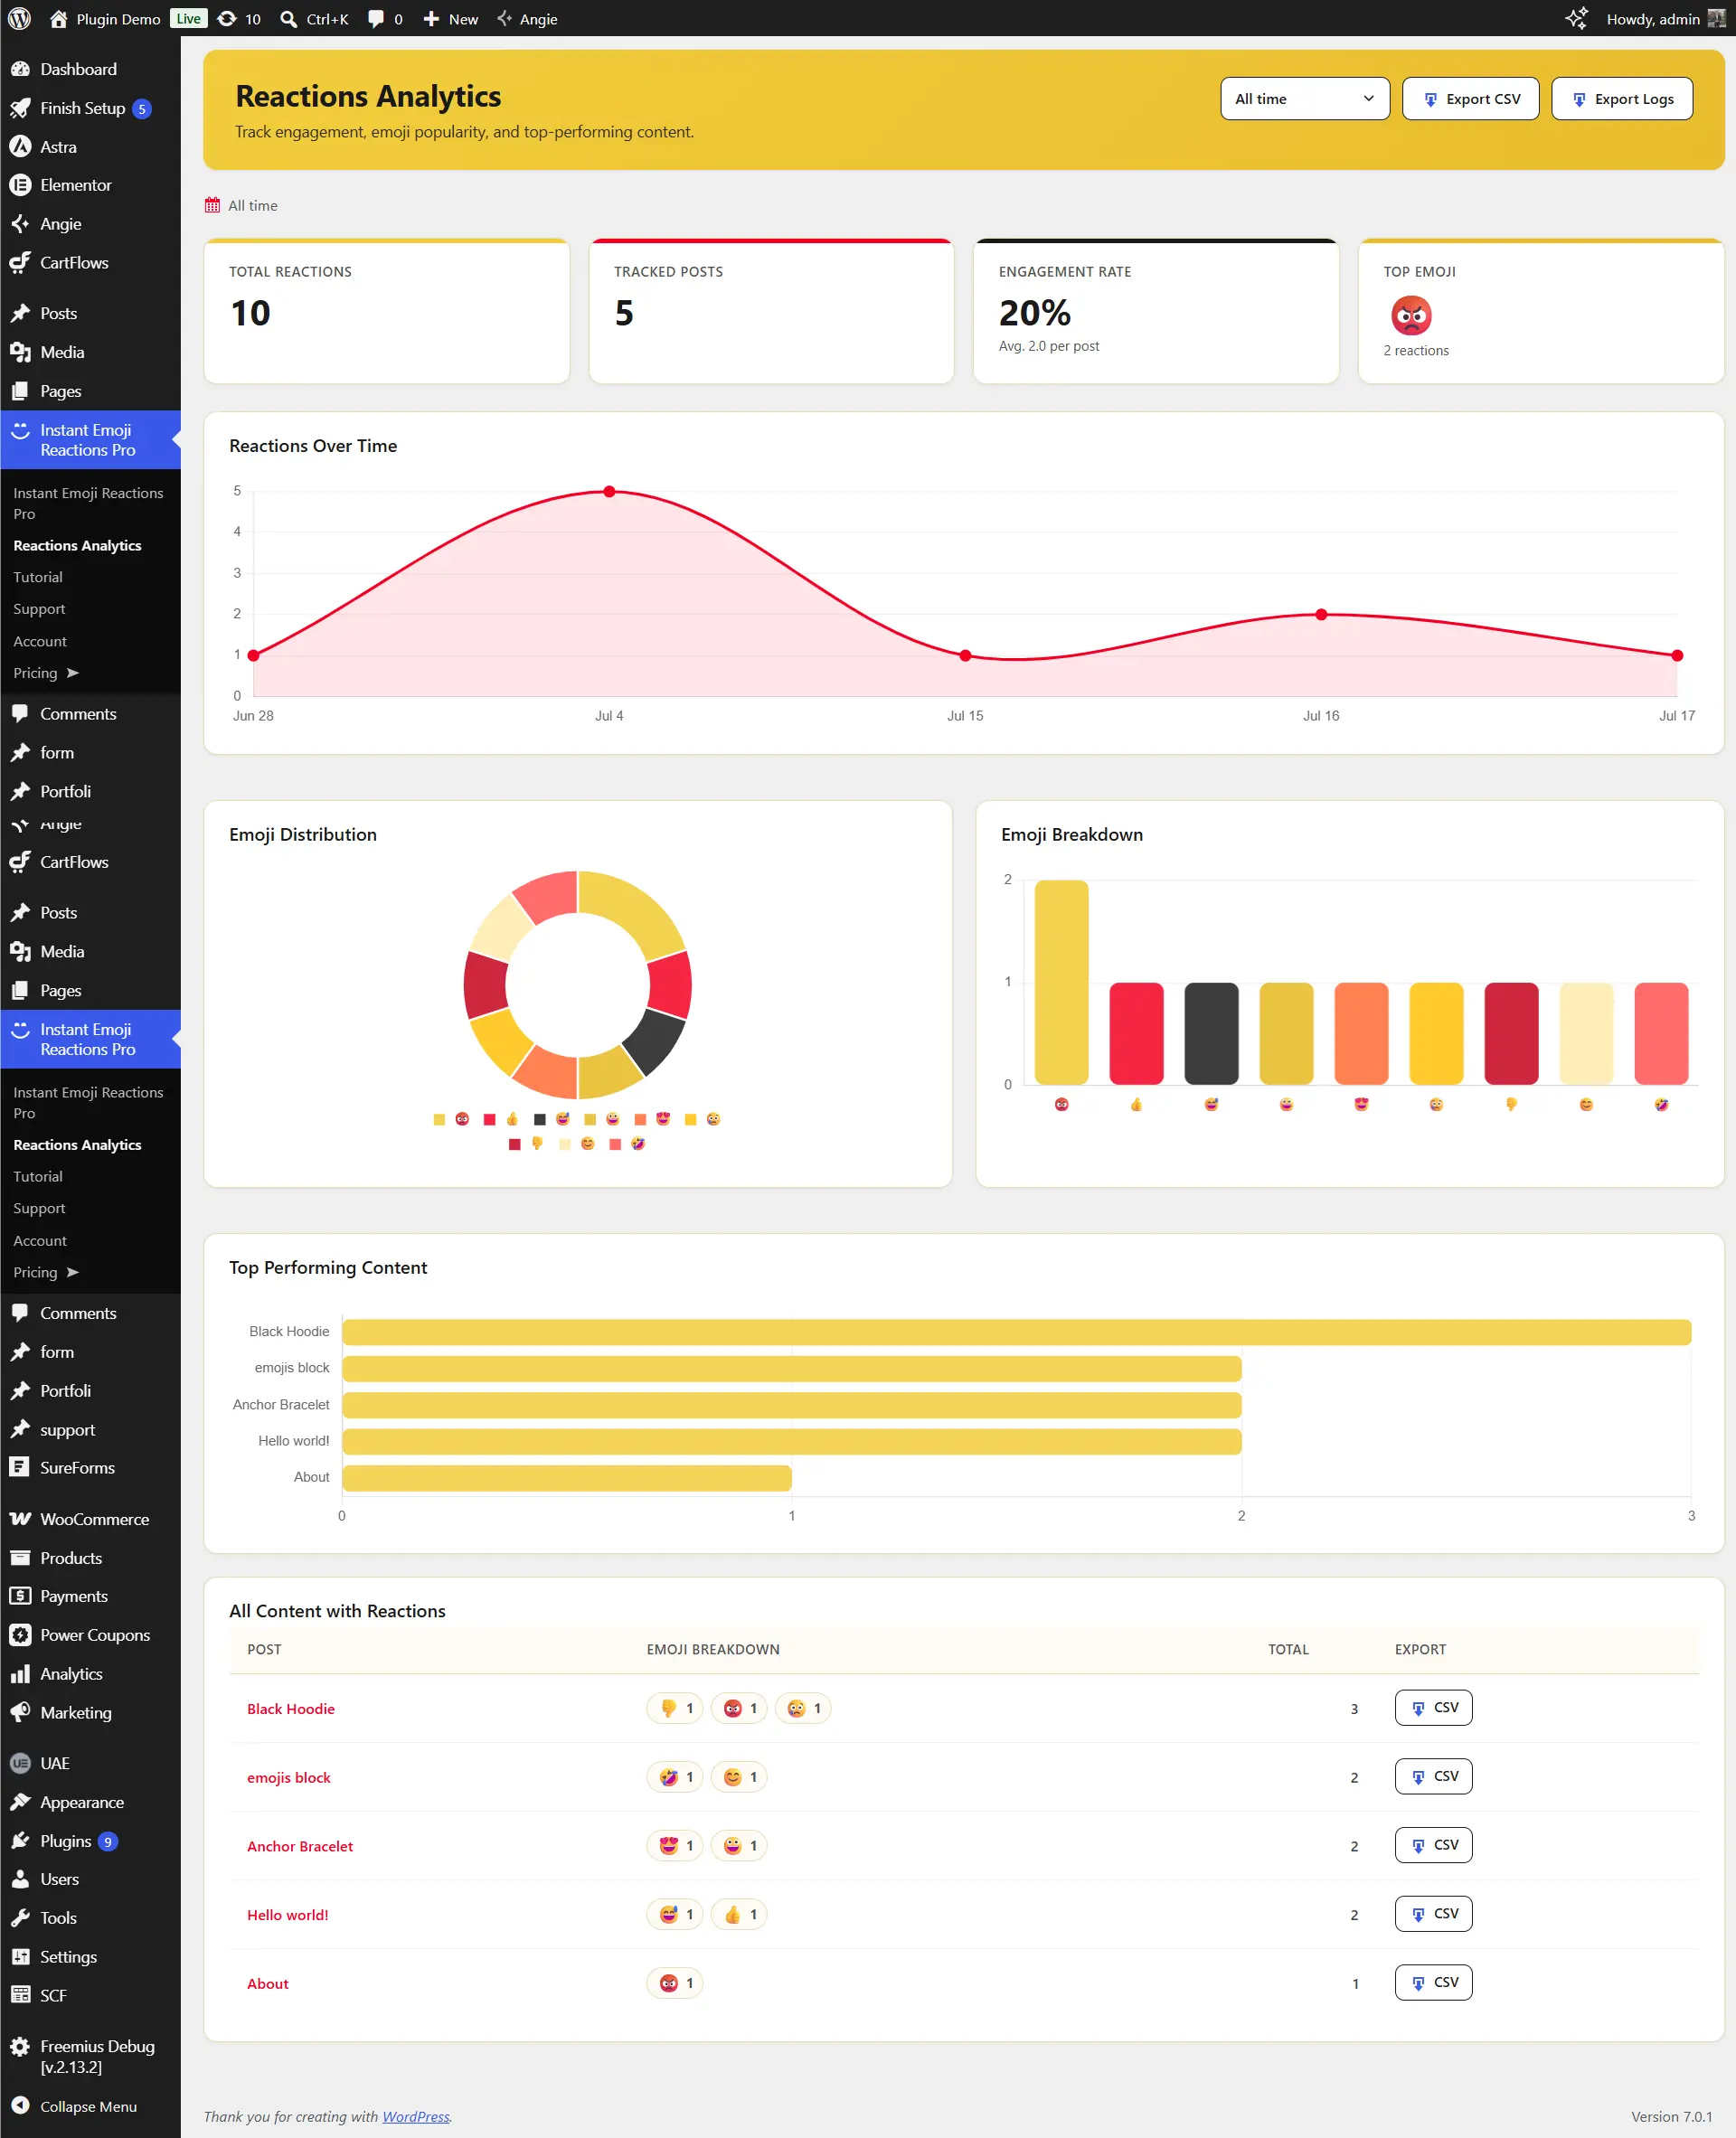The image size is (1736, 2138).
Task: Export CSV for the About row
Action: click(x=1433, y=1983)
